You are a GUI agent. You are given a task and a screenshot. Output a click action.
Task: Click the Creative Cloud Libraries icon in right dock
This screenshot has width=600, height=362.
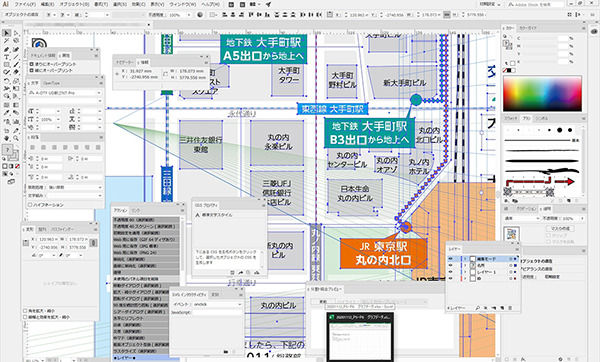[594, 31]
